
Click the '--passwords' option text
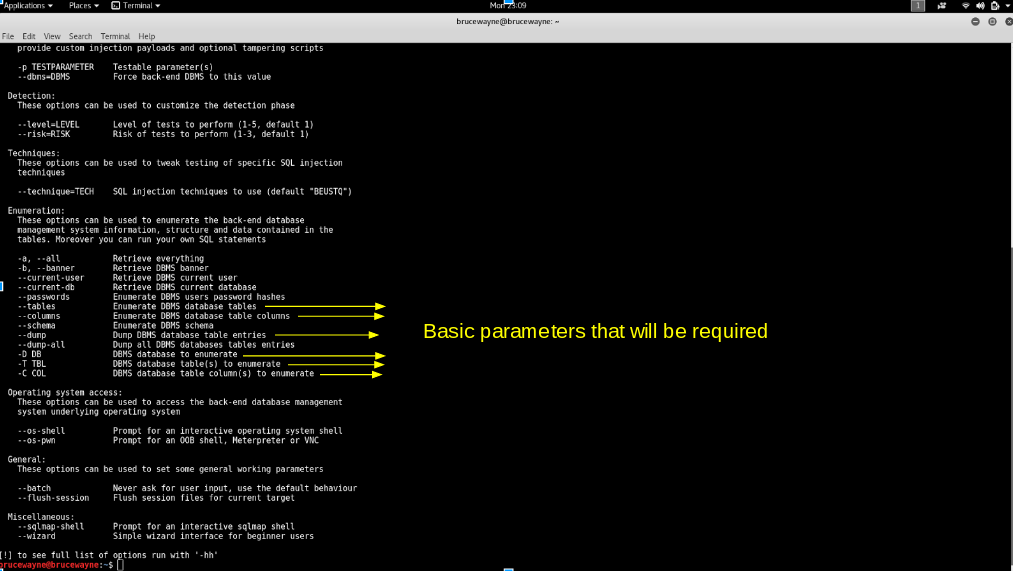coord(43,296)
